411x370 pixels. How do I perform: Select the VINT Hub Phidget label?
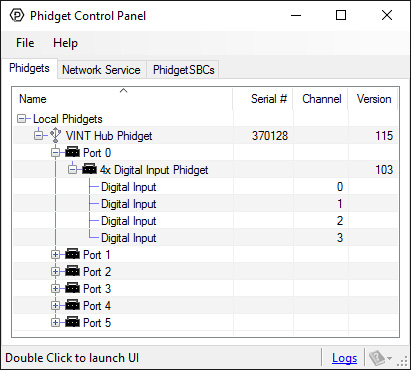(109, 136)
